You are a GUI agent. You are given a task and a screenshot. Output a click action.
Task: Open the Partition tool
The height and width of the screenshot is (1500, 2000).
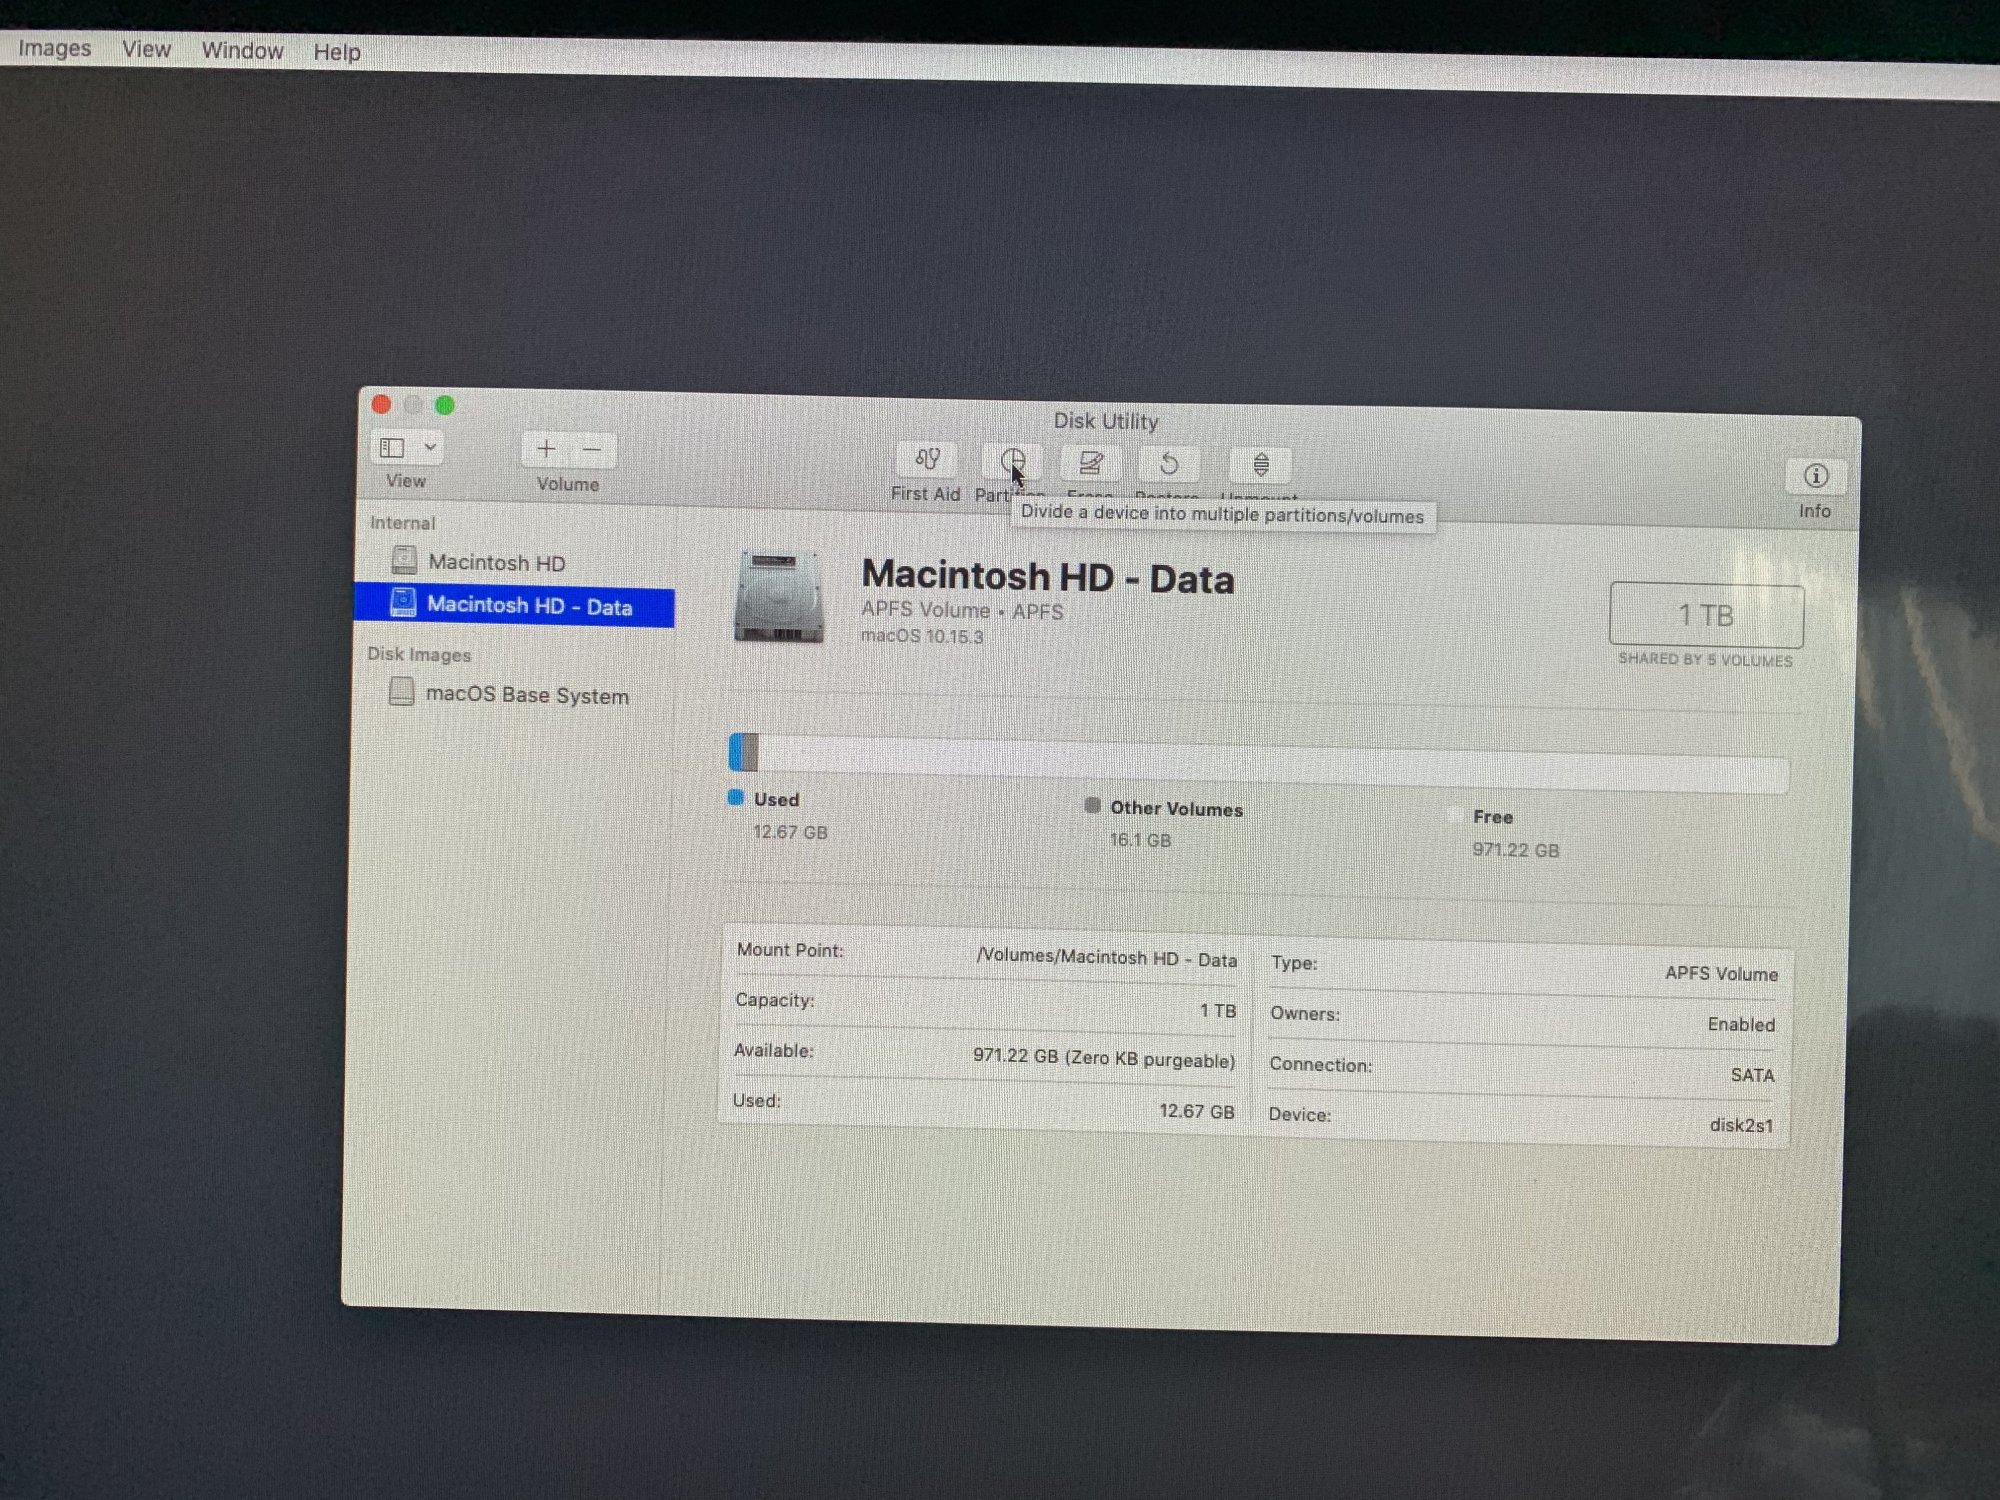[1011, 462]
